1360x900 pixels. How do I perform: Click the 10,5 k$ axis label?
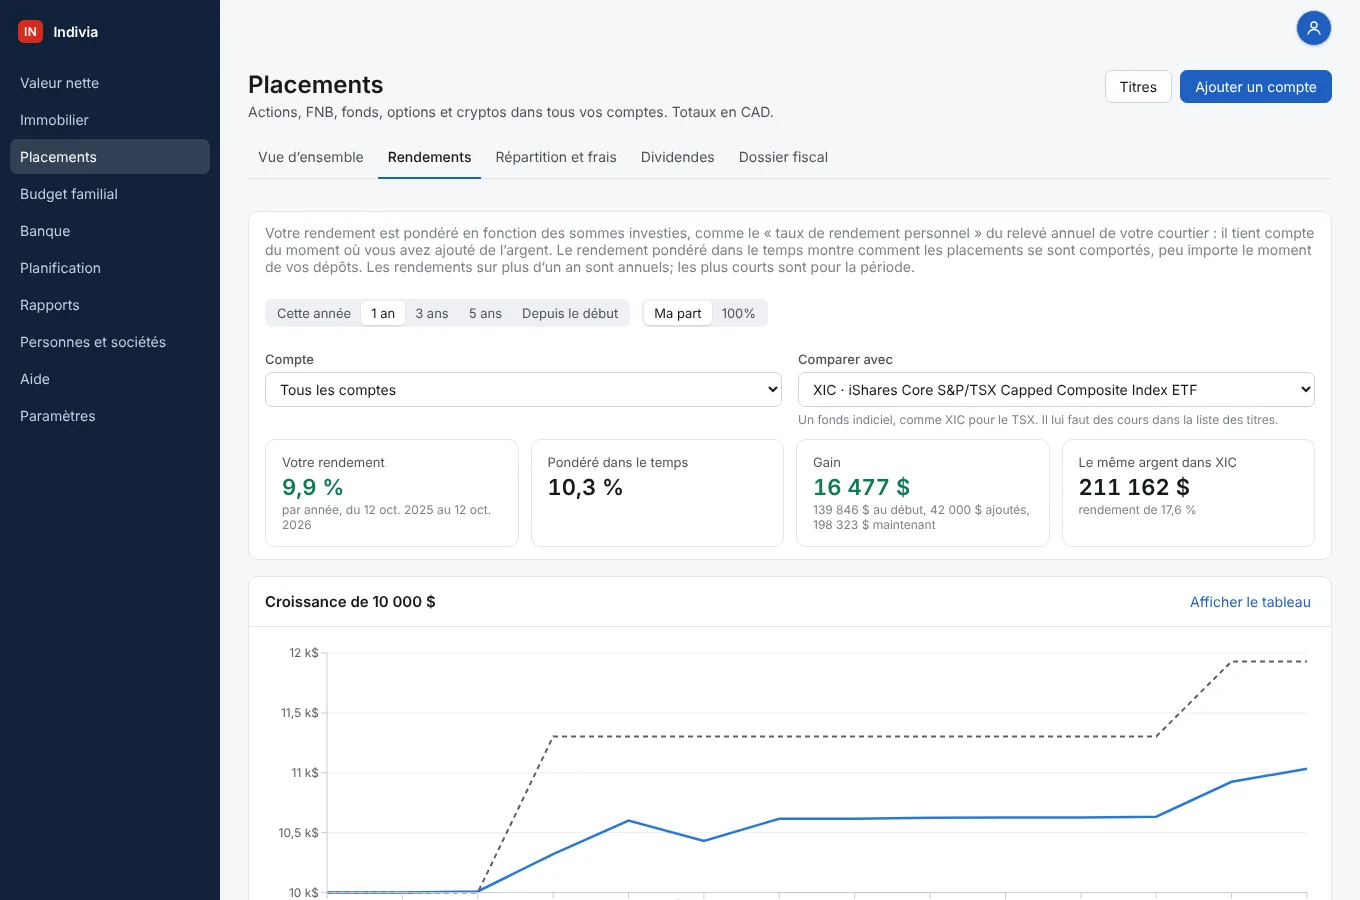[x=299, y=833]
